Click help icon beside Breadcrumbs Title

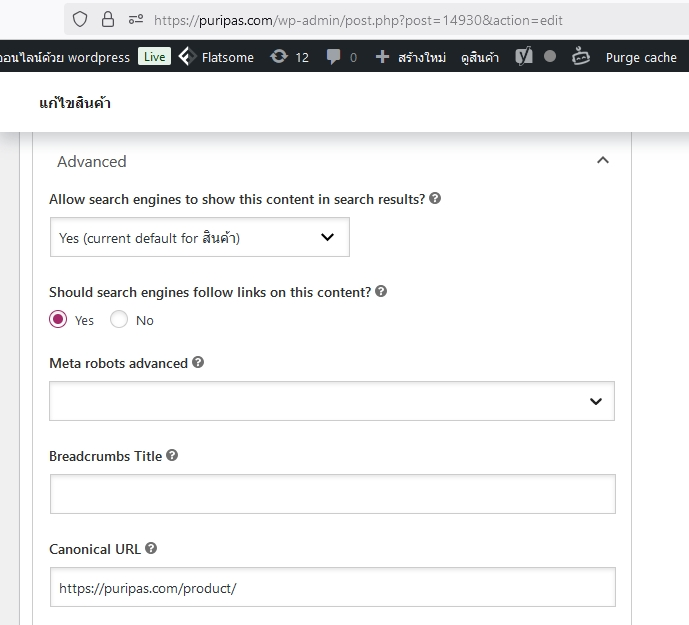click(172, 455)
